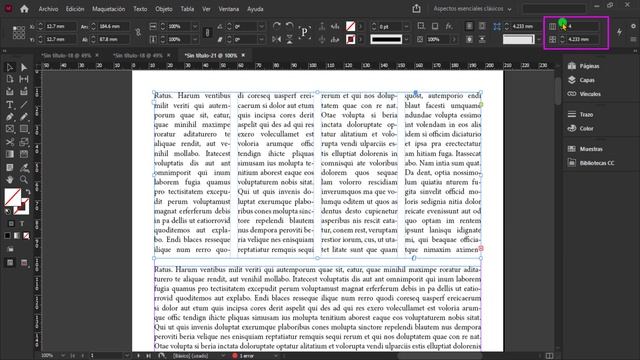Click the Home icon
This screenshot has width=640, height=360.
point(24,9)
